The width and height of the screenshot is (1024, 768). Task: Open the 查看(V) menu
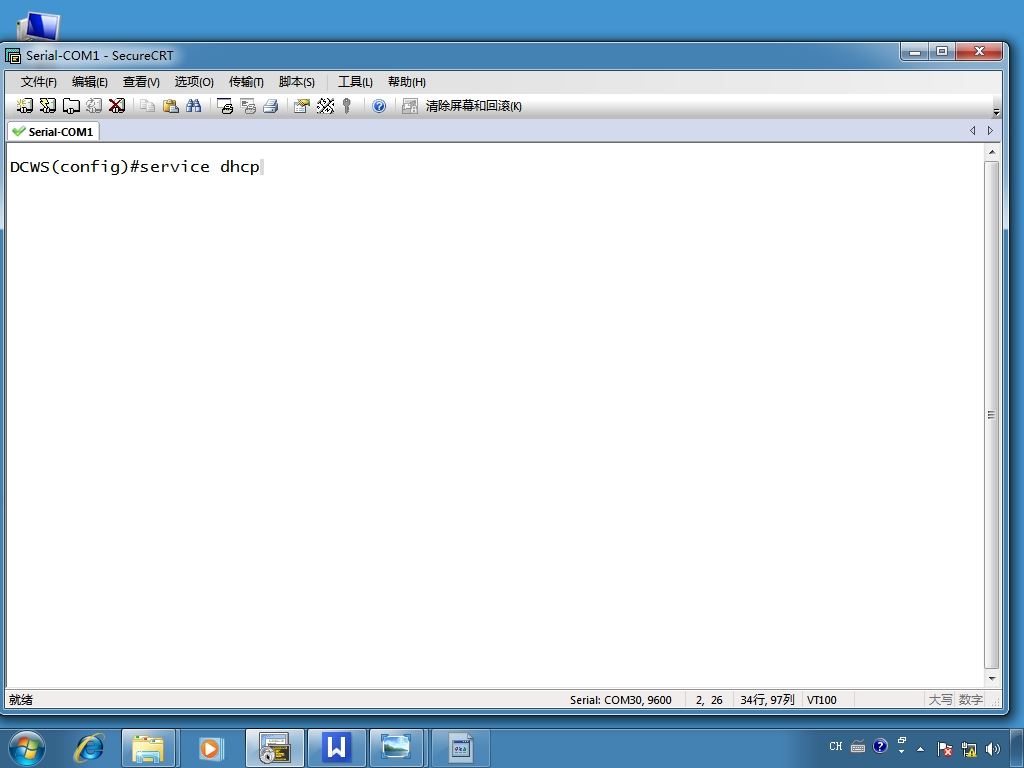click(x=141, y=82)
